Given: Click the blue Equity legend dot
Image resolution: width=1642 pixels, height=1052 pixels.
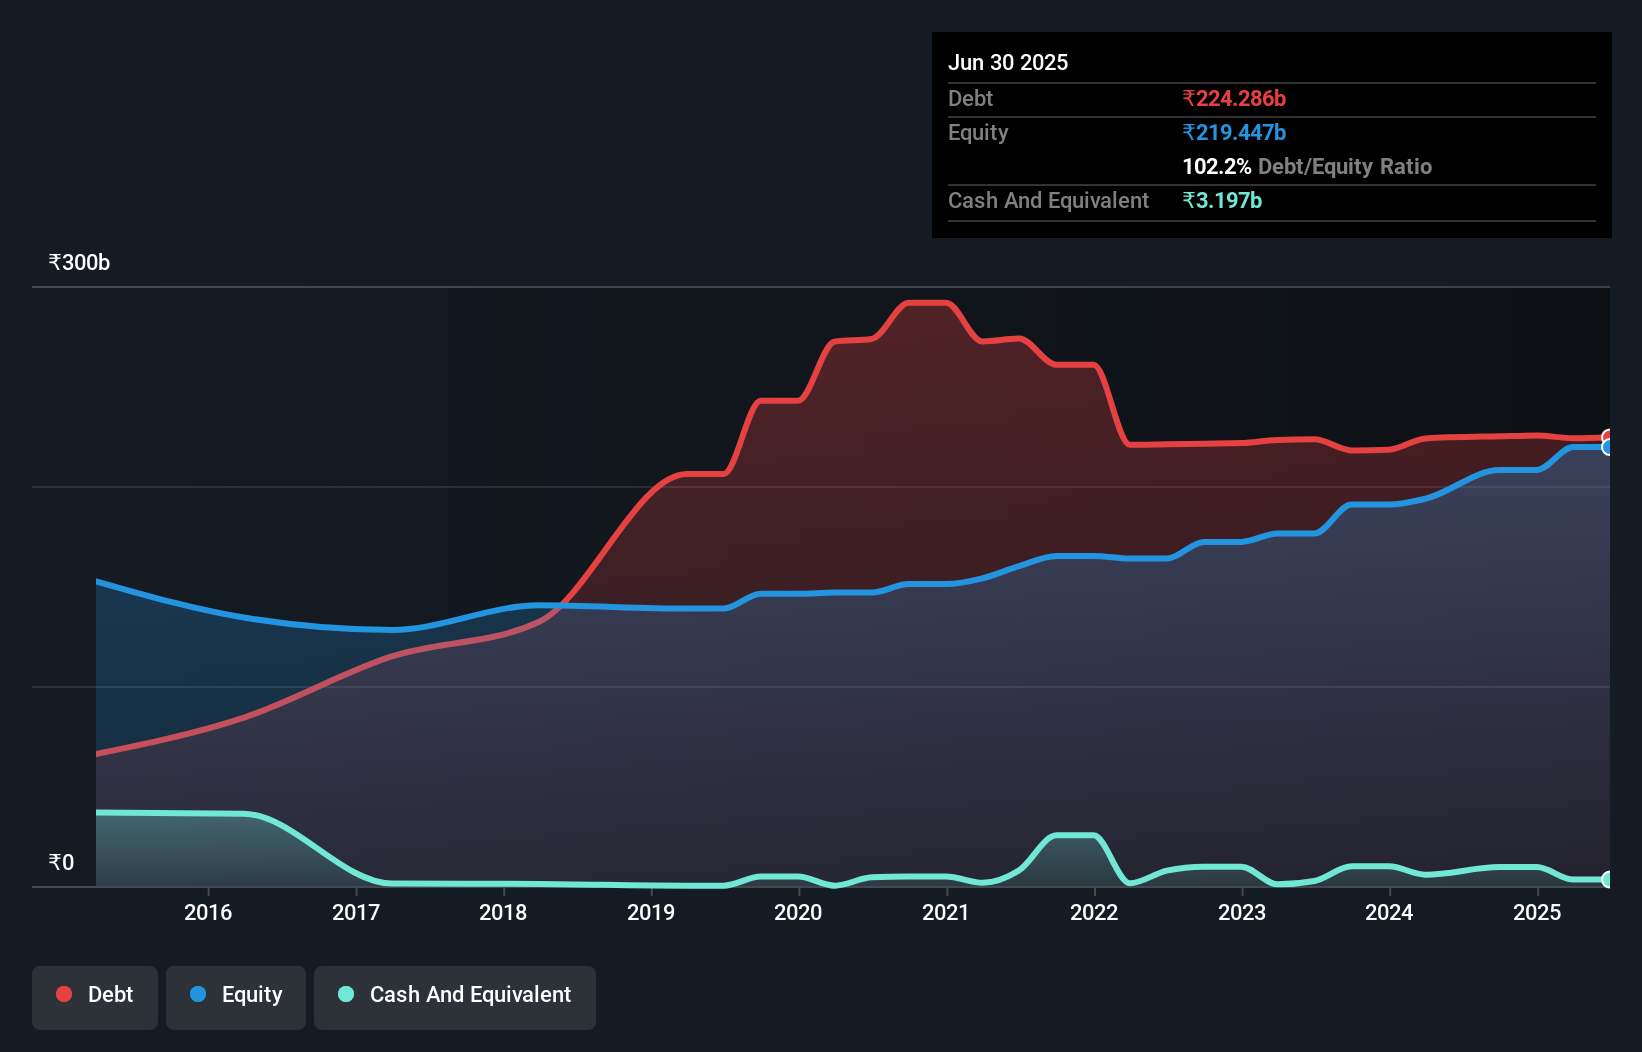Looking at the screenshot, I should (x=198, y=994).
